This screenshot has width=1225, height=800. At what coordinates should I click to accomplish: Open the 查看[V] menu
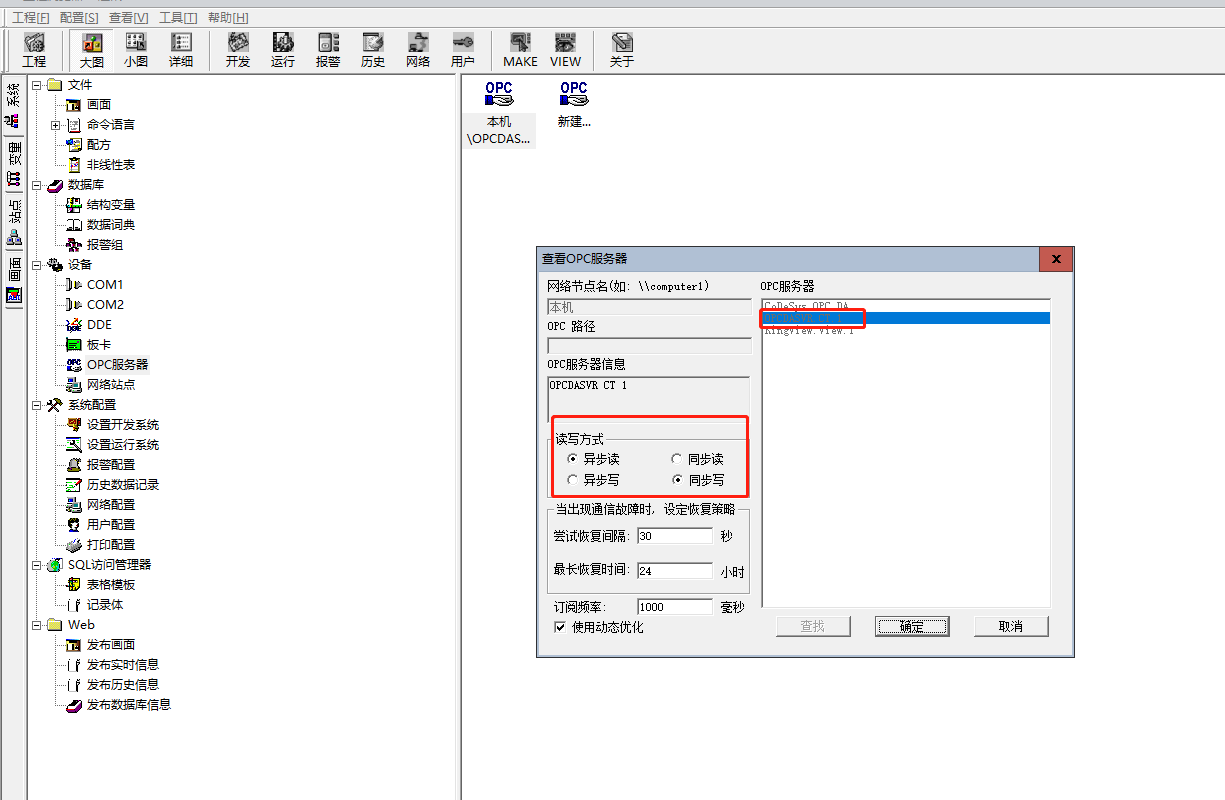(129, 17)
